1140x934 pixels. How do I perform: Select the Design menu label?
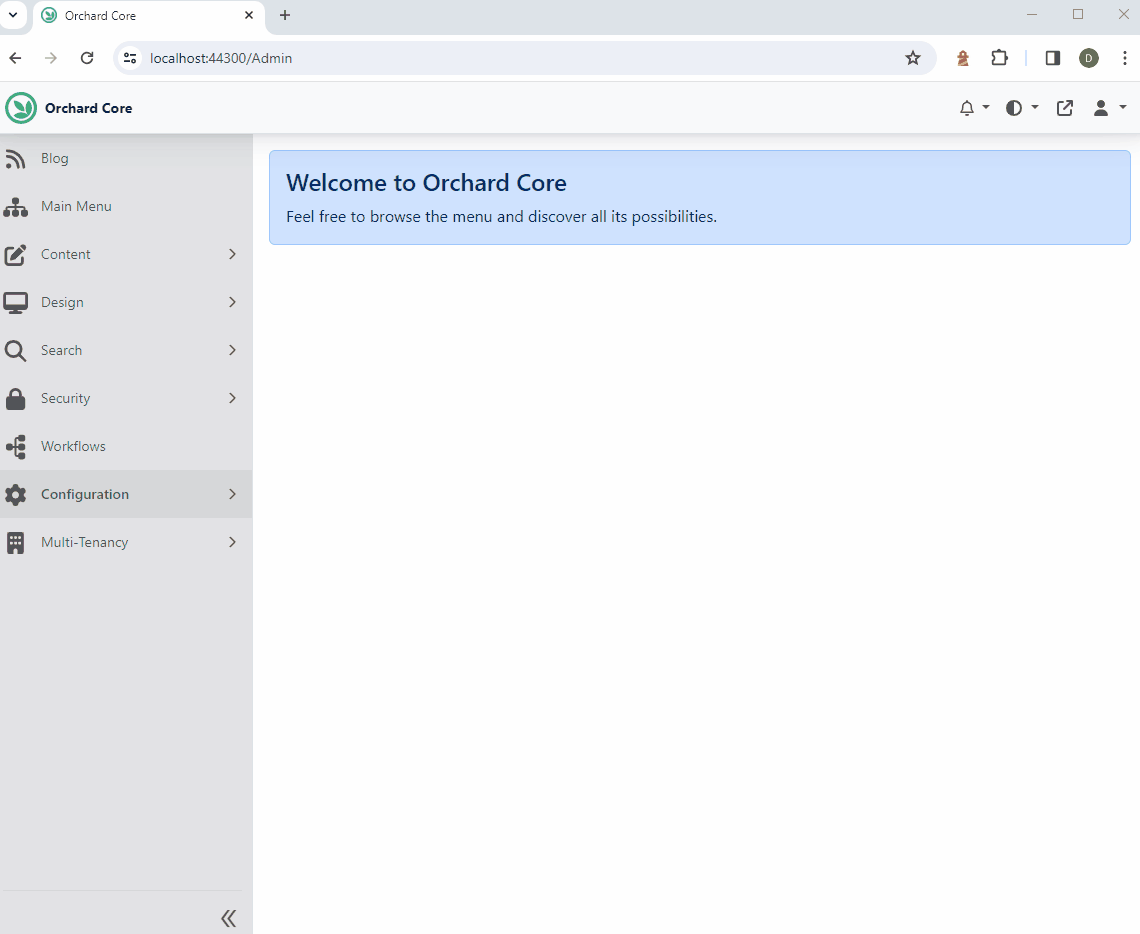pos(62,302)
